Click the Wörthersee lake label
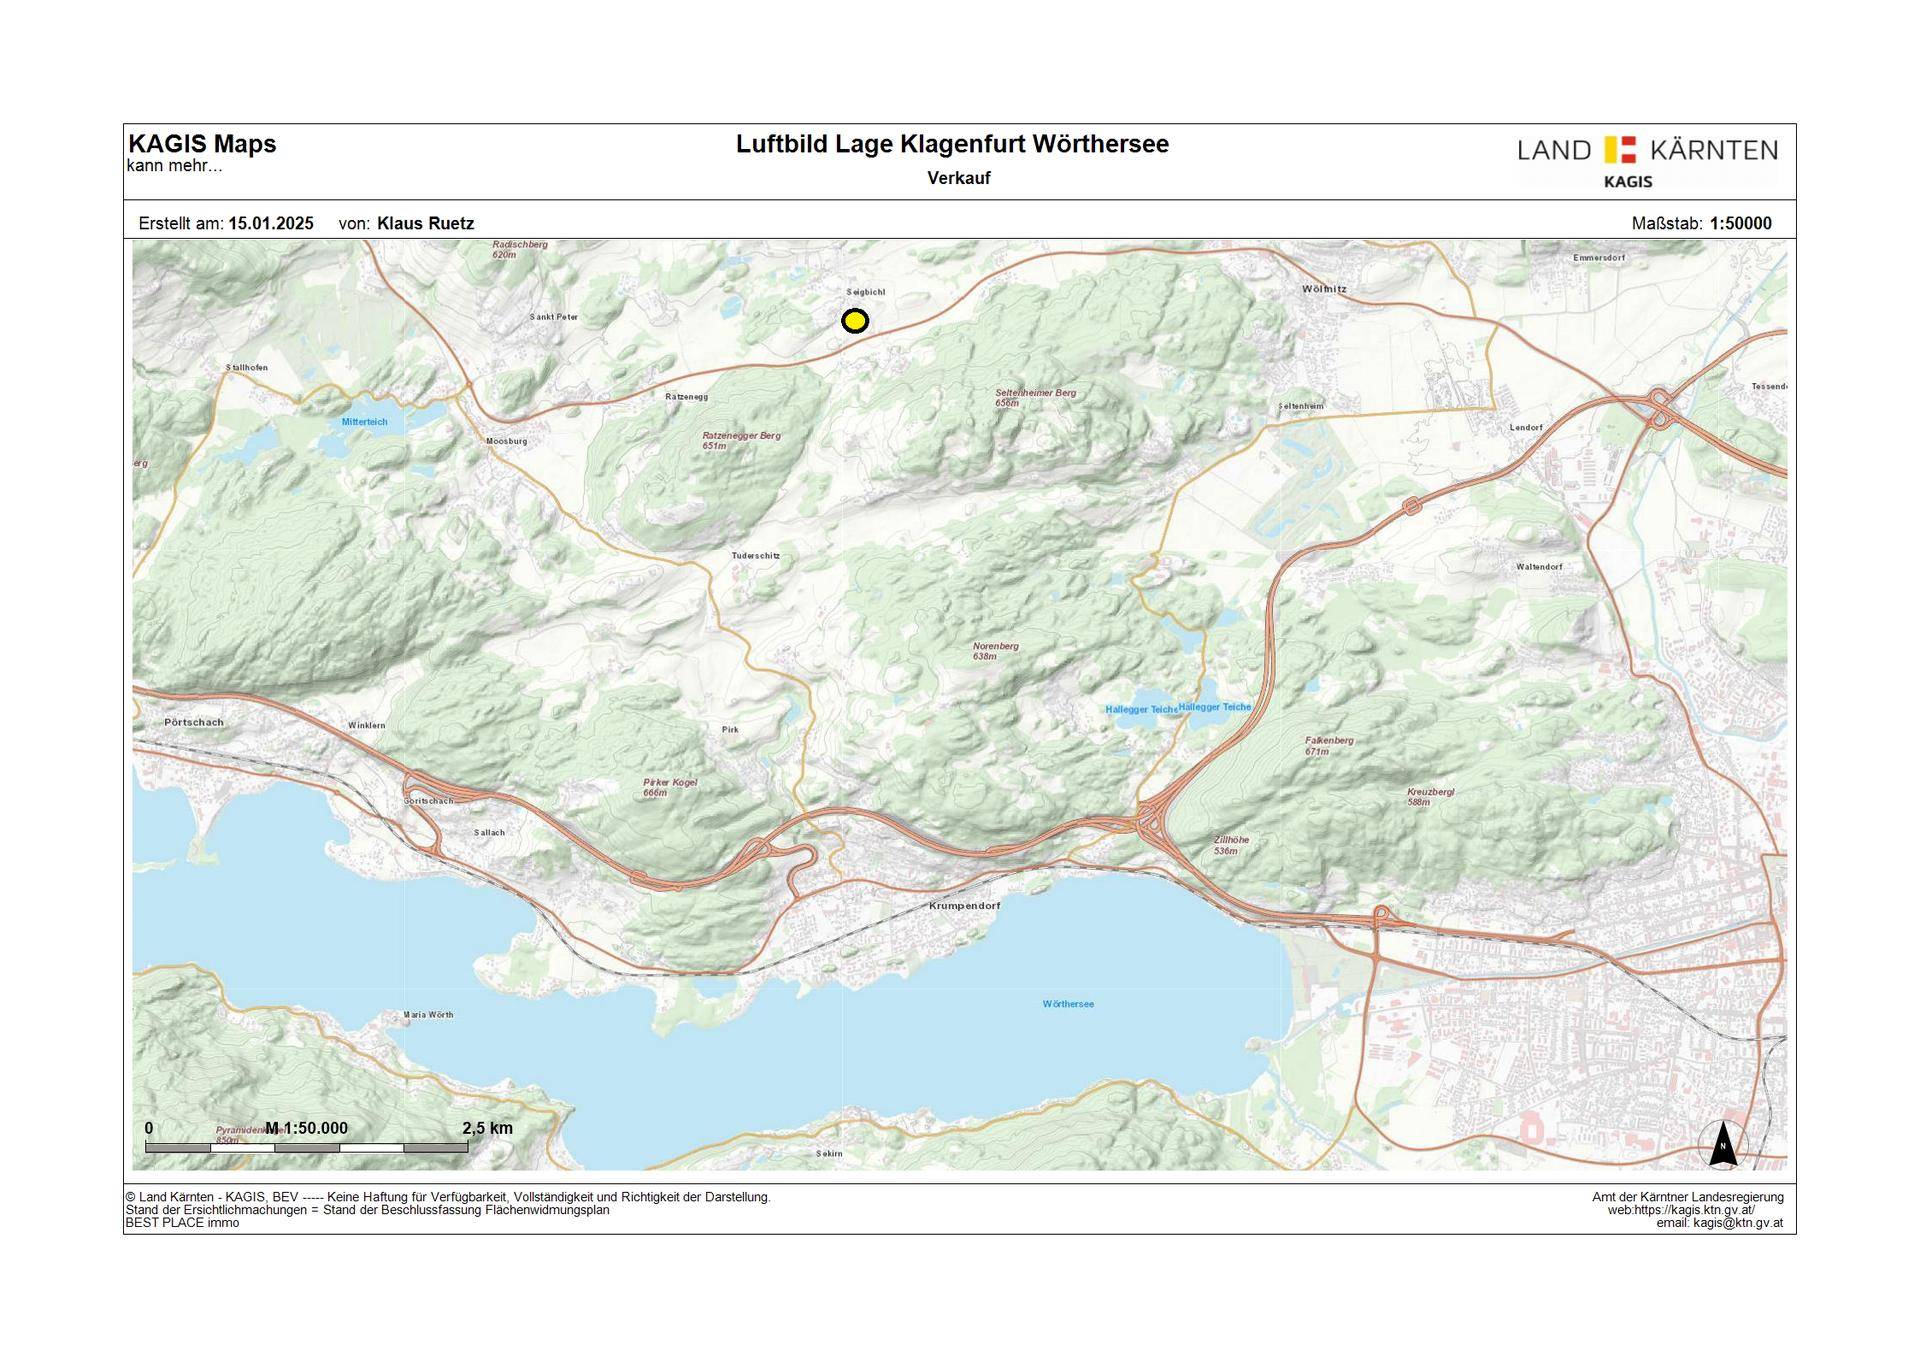This screenshot has width=1920, height=1358. tap(1068, 1004)
